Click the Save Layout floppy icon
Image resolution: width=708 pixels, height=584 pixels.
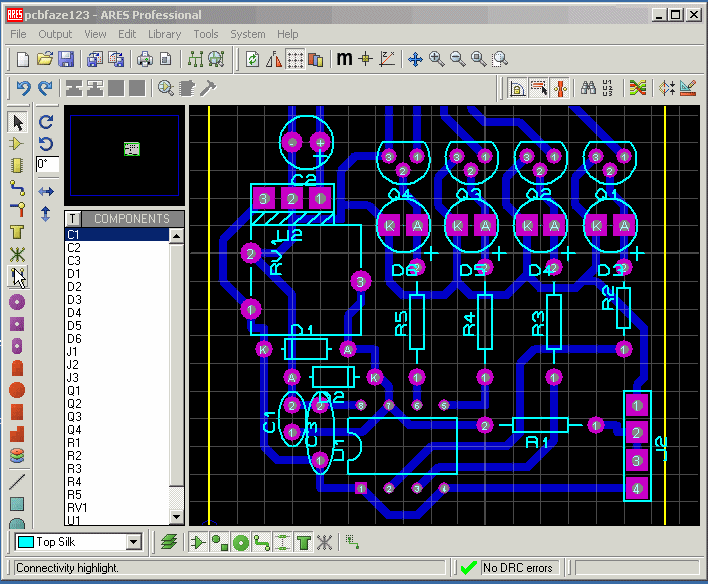point(66,60)
